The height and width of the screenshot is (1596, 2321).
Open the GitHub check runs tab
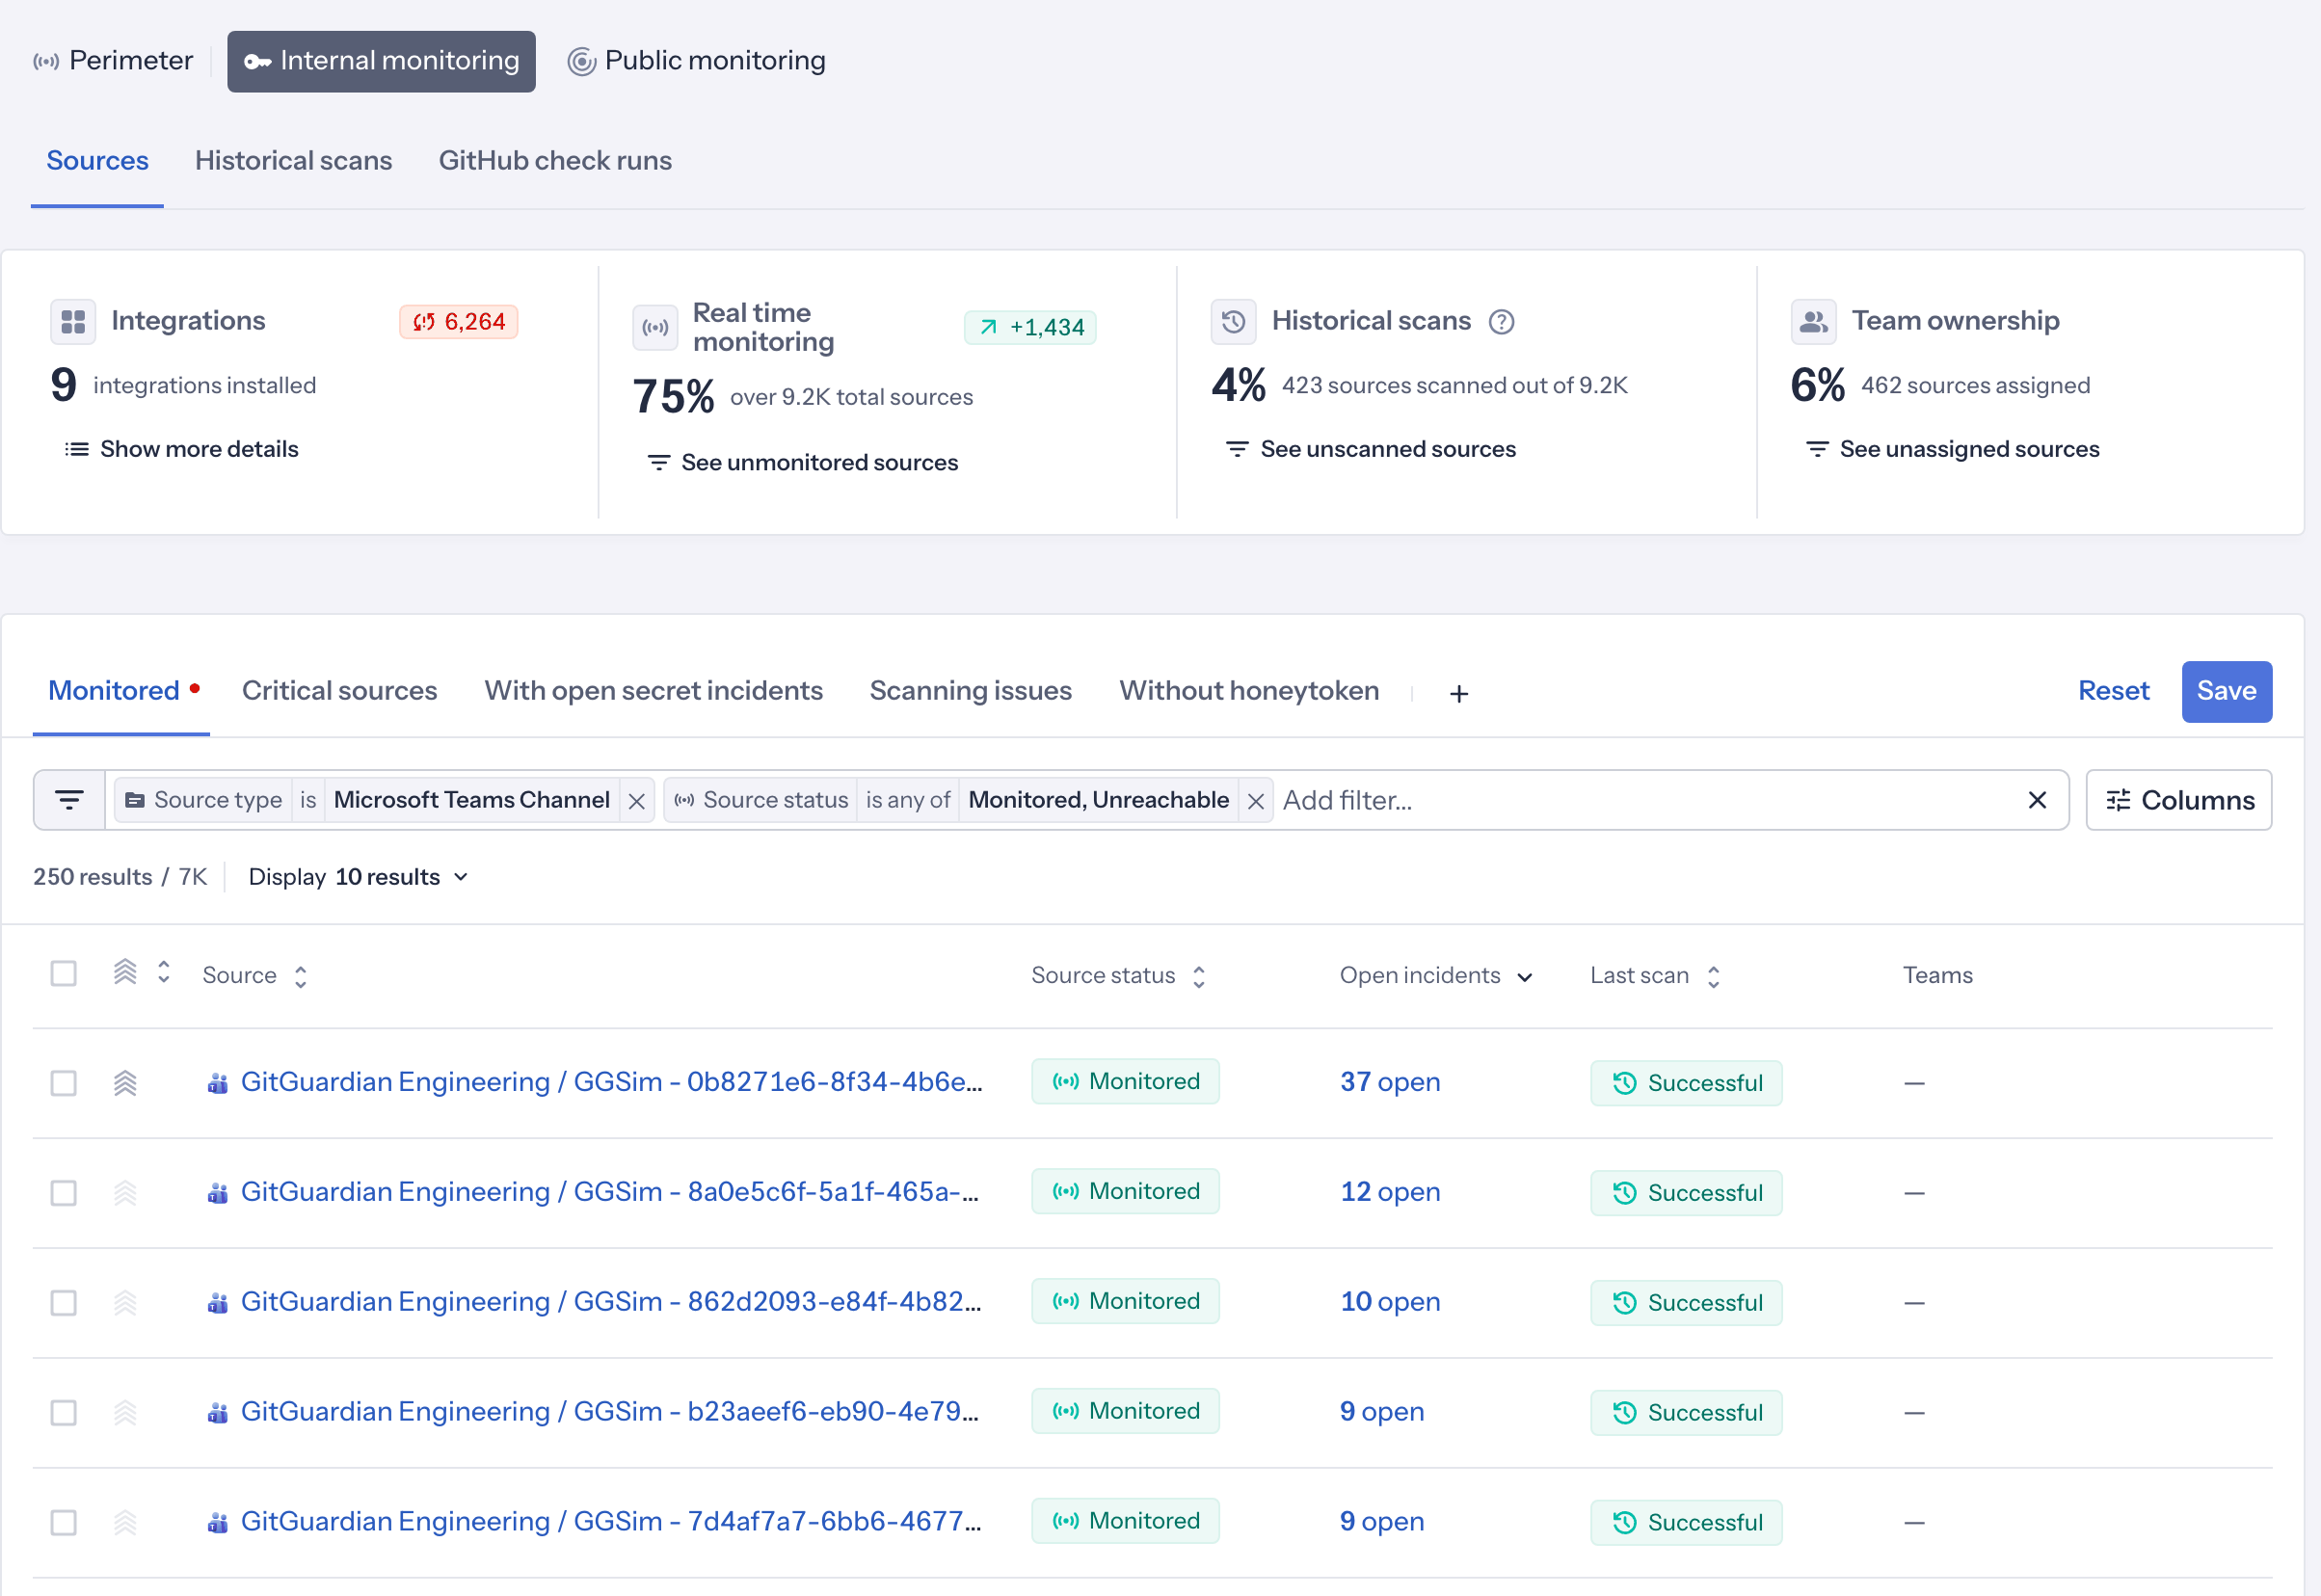pyautogui.click(x=555, y=161)
